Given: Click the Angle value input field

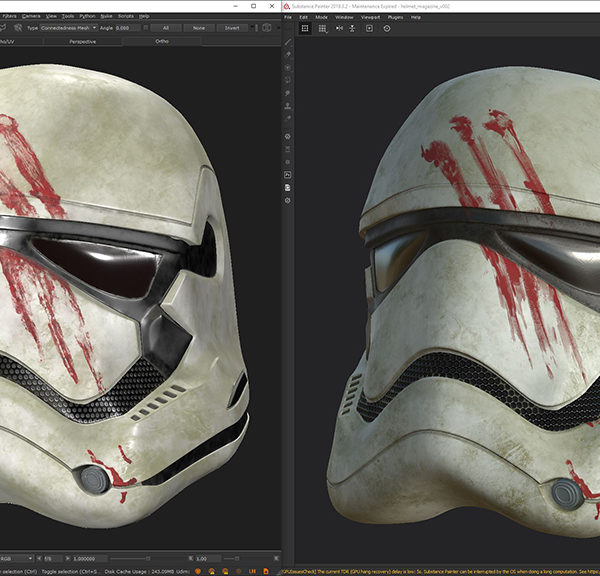Looking at the screenshot, I should (127, 28).
